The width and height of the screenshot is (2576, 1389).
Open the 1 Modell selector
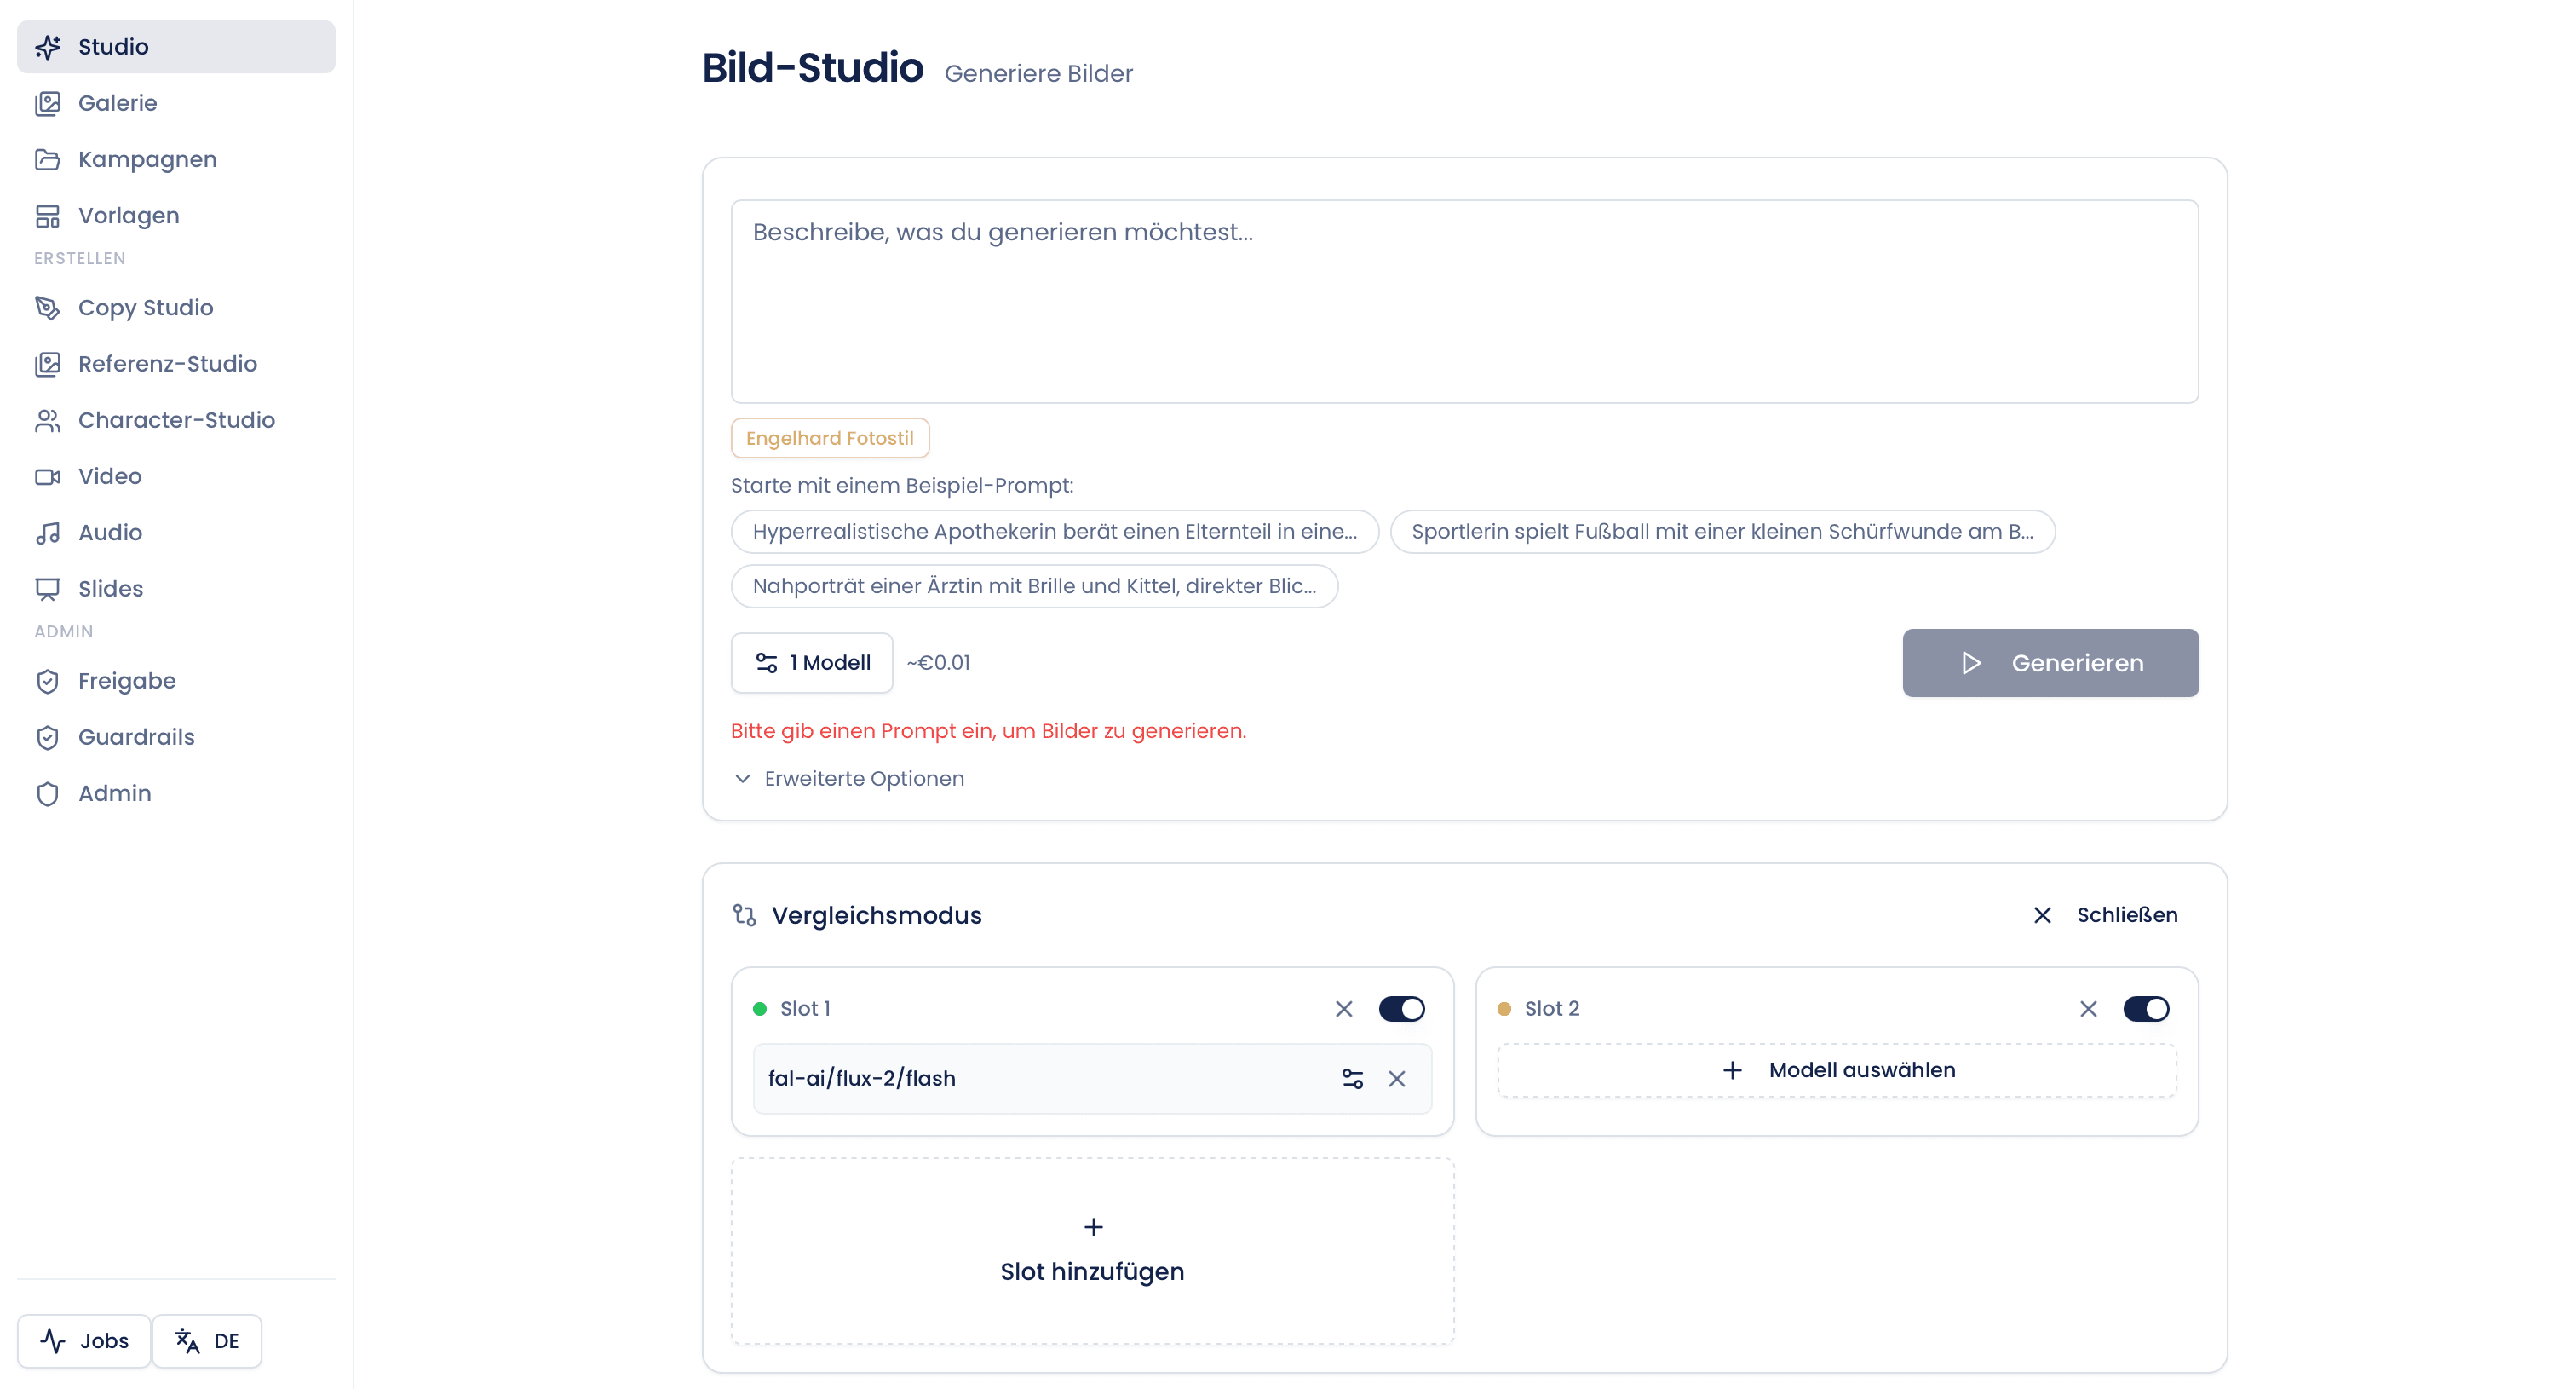pyautogui.click(x=812, y=662)
